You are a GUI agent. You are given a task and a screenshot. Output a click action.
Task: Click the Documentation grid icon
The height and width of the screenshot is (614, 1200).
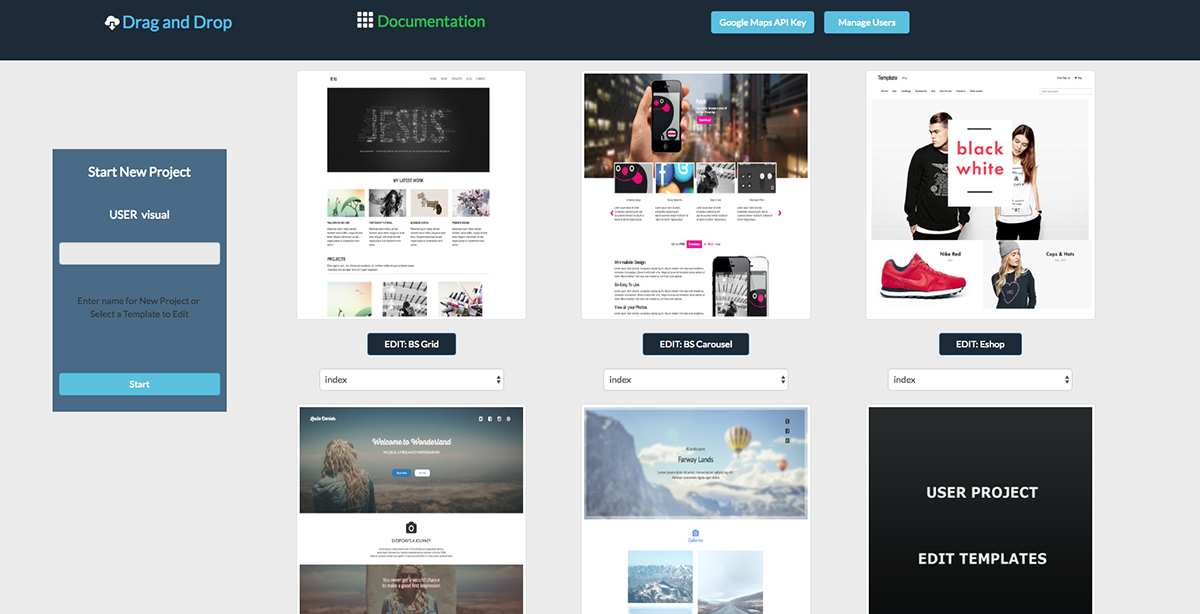pyautogui.click(x=365, y=20)
